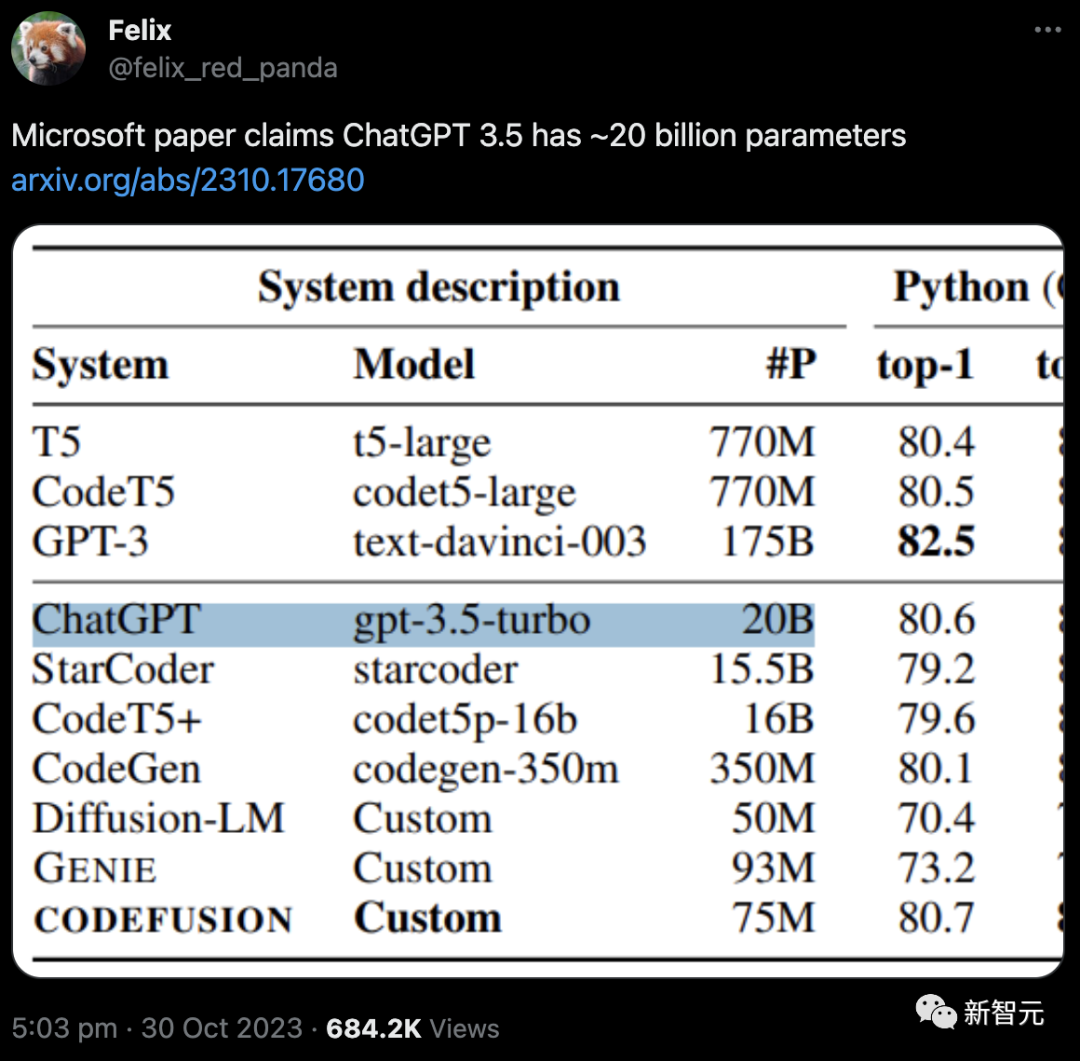Click the System description header
This screenshot has width=1080, height=1061.
[438, 288]
